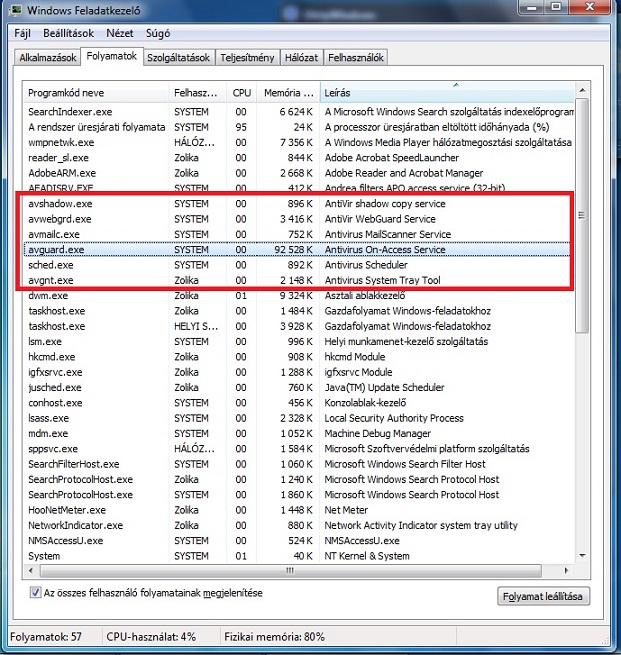Image resolution: width=621 pixels, height=655 pixels.
Task: Toggle show processes from all users checkbox
Action: pos(35,593)
